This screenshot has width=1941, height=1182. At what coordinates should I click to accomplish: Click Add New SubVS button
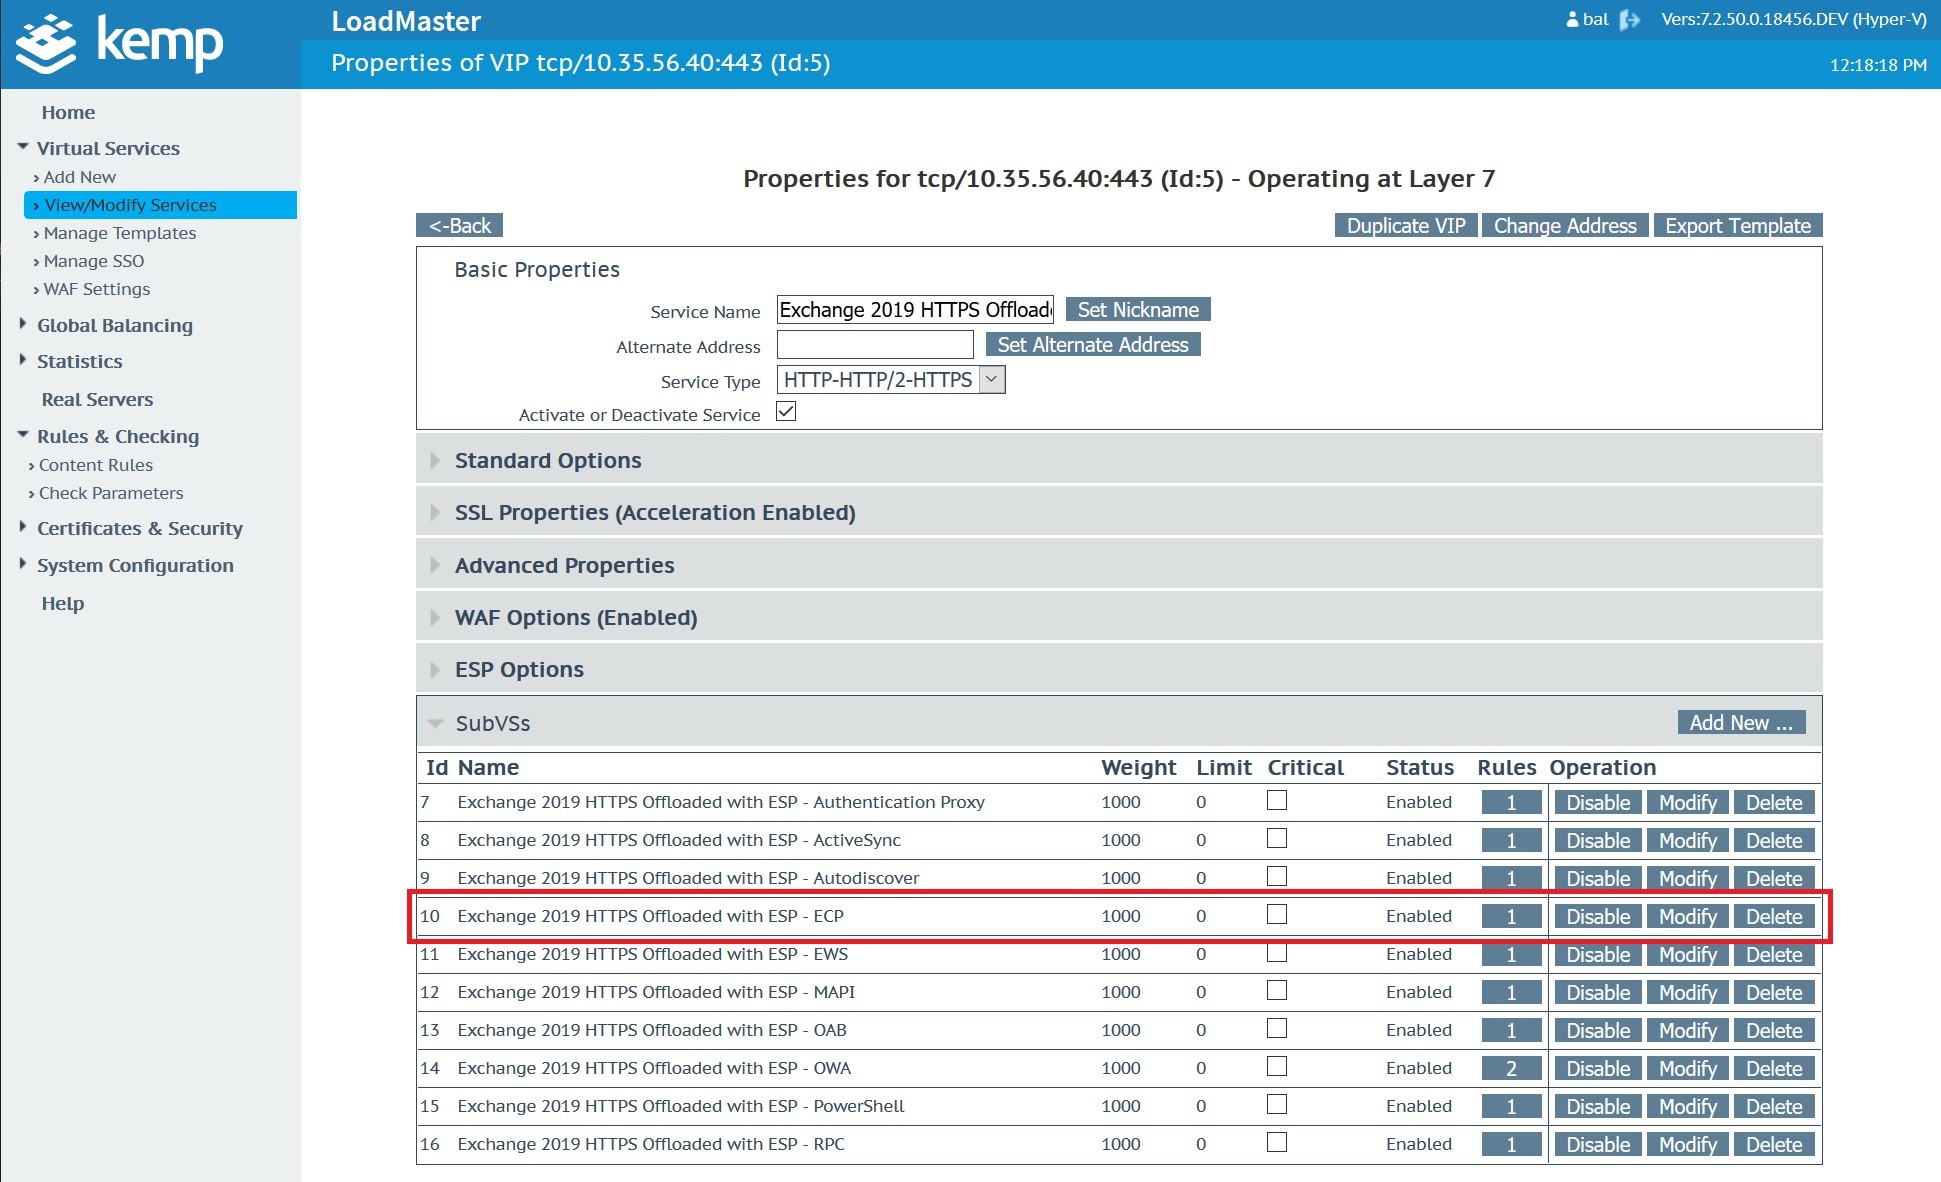click(x=1740, y=722)
